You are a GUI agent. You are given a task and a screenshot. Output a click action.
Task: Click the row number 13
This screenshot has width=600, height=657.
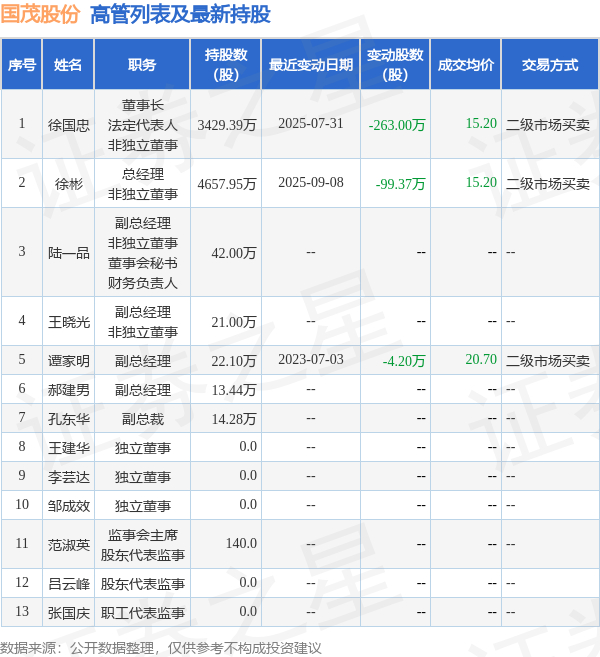coord(22,611)
